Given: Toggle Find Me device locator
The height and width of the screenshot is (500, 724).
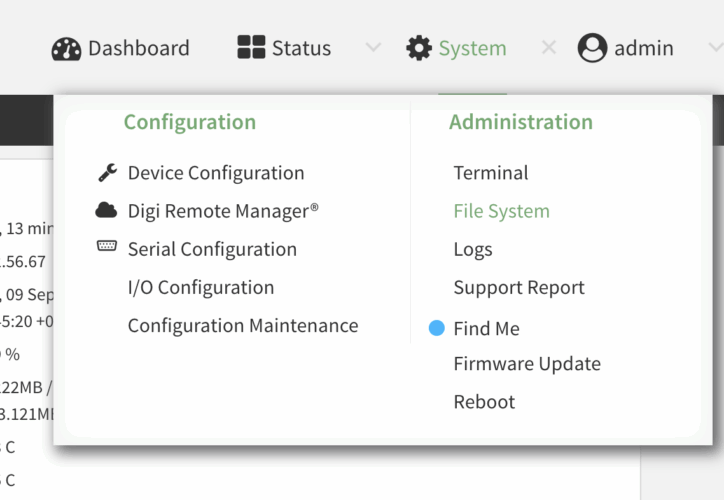Looking at the screenshot, I should (x=486, y=328).
